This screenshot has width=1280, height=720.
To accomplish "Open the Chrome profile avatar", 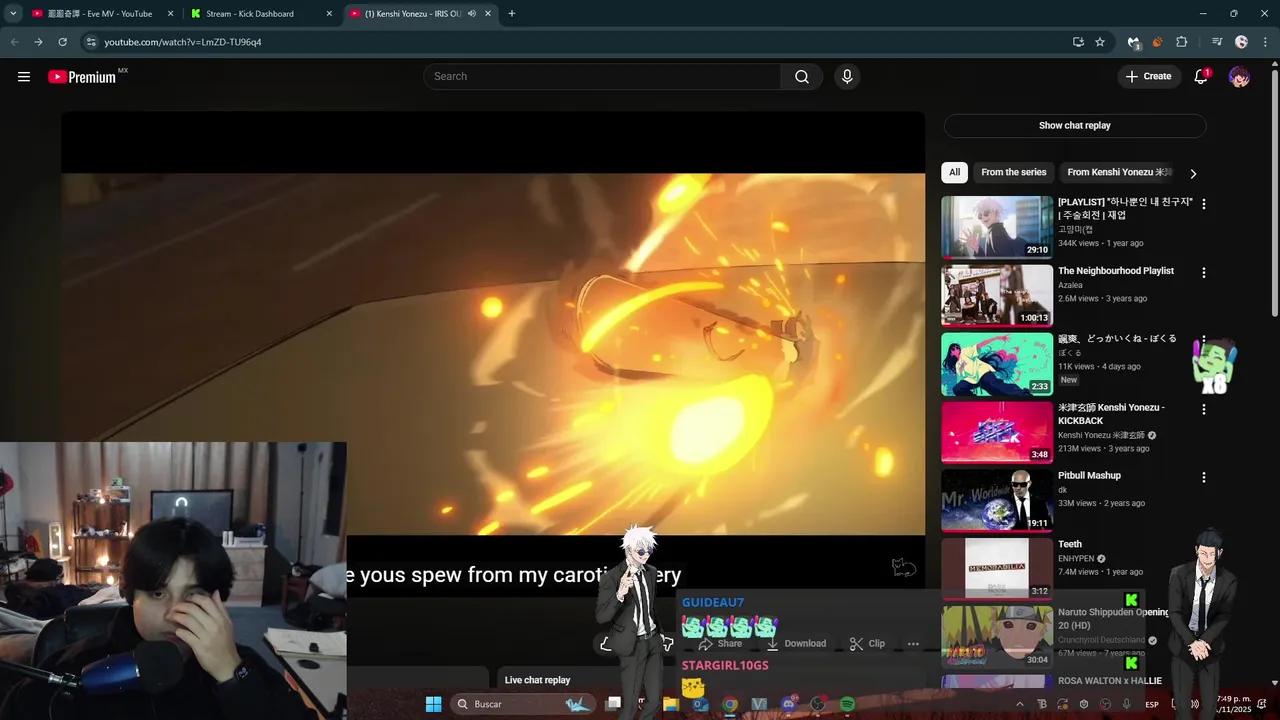I will pos(1241,42).
